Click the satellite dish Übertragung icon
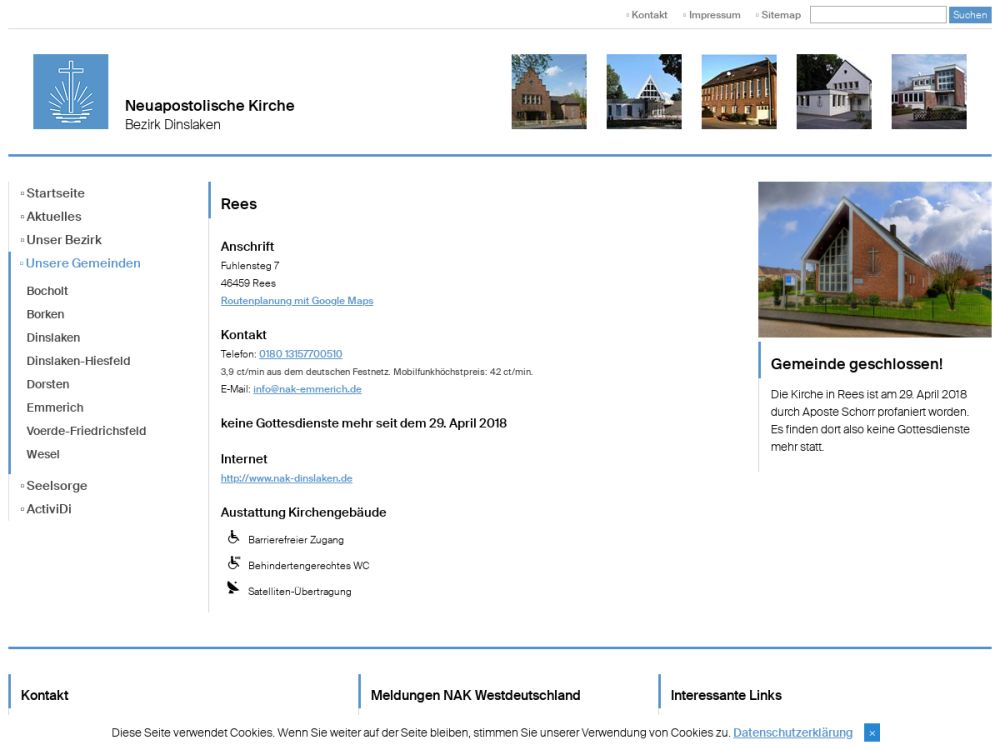The image size is (1000, 750). 233,589
